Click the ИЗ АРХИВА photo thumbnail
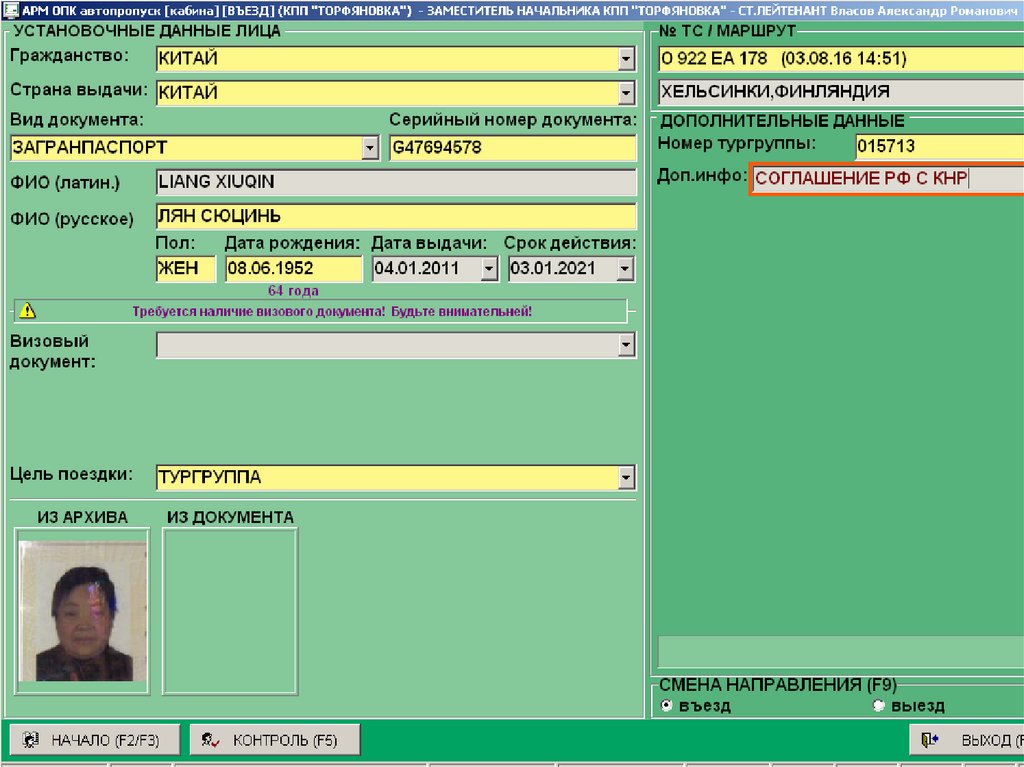 coord(83,610)
